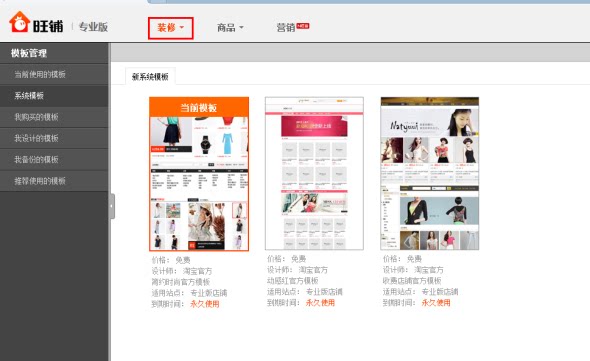Collapse the sidebar using the handle arrow

(112, 206)
